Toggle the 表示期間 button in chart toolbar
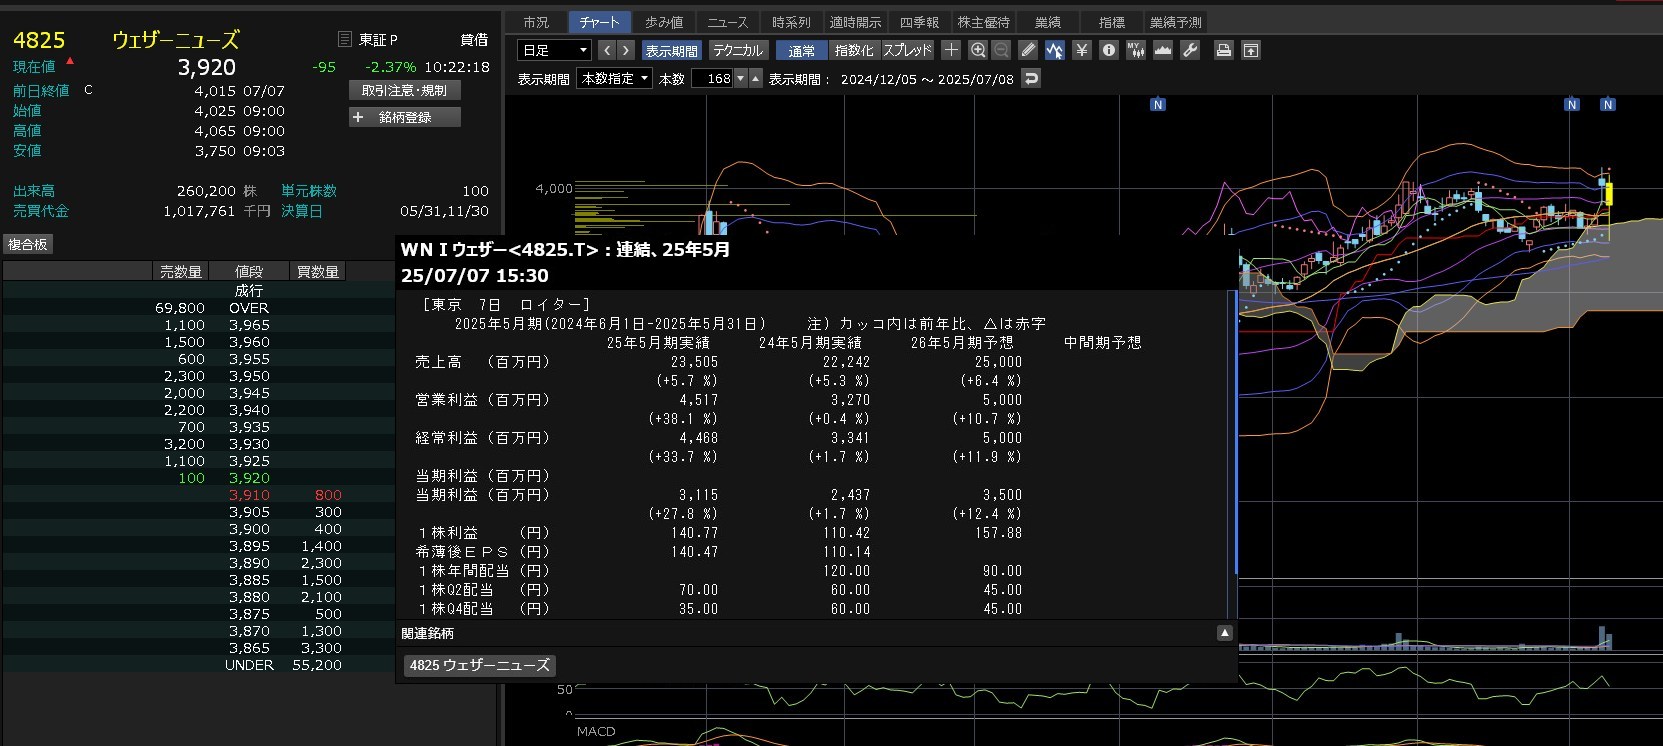This screenshot has height=746, width=1663. (x=672, y=50)
